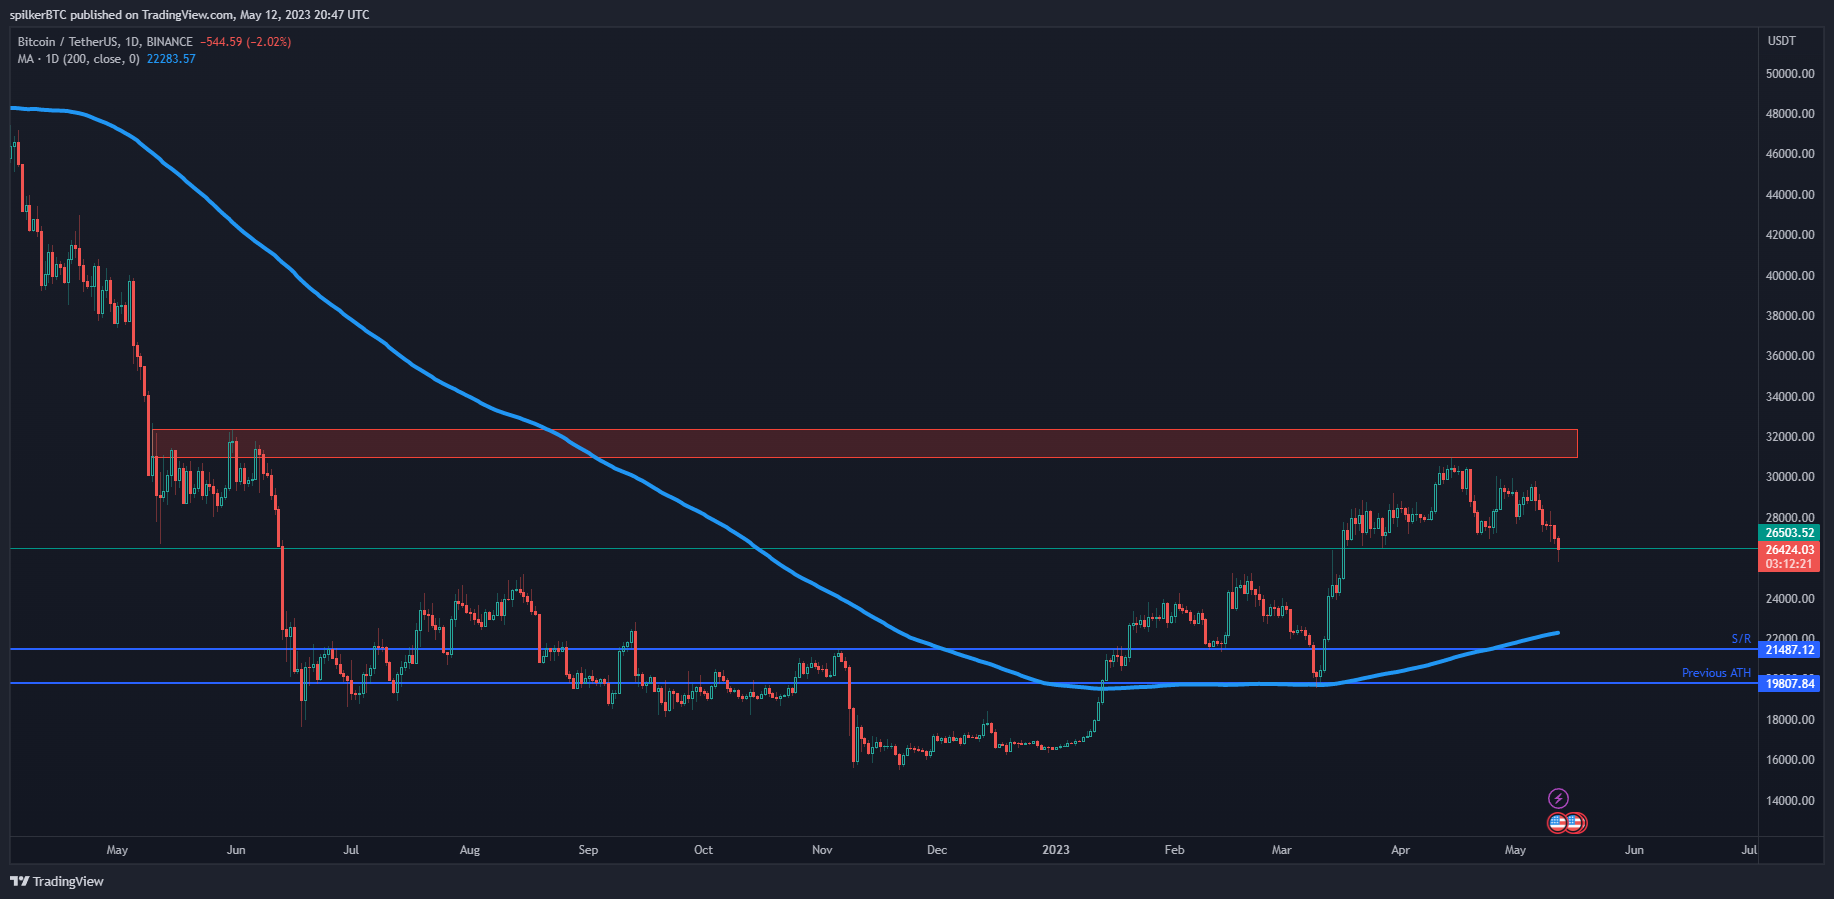Click the Nov label on the time axis
Viewport: 1834px width, 899px height.
click(822, 850)
